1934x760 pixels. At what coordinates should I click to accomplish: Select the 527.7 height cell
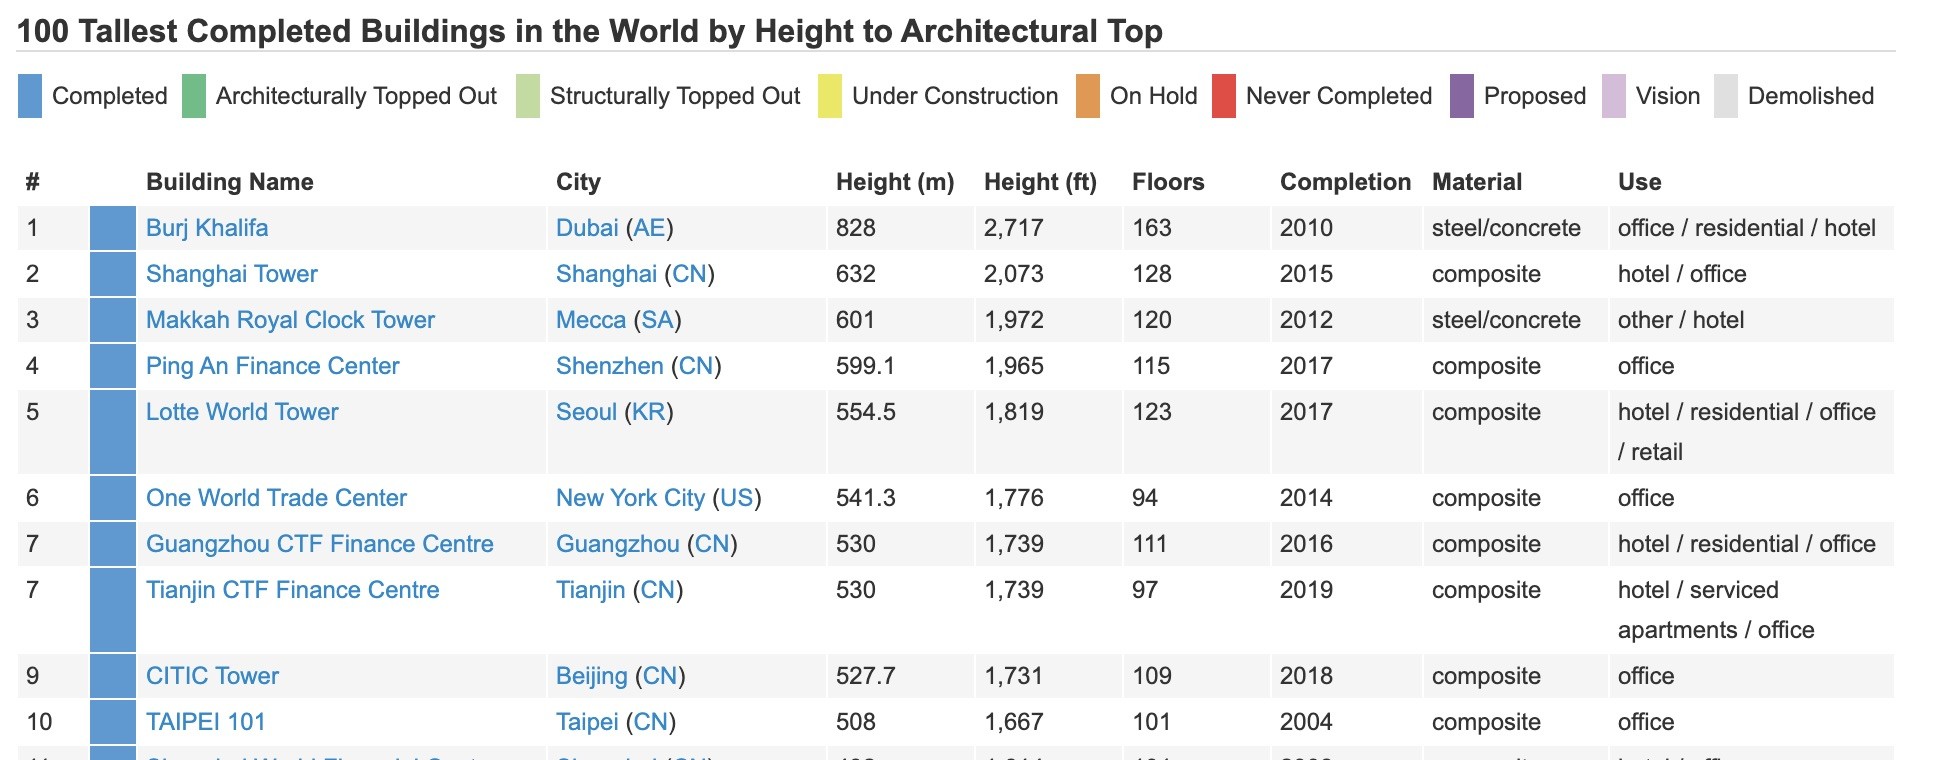(865, 676)
